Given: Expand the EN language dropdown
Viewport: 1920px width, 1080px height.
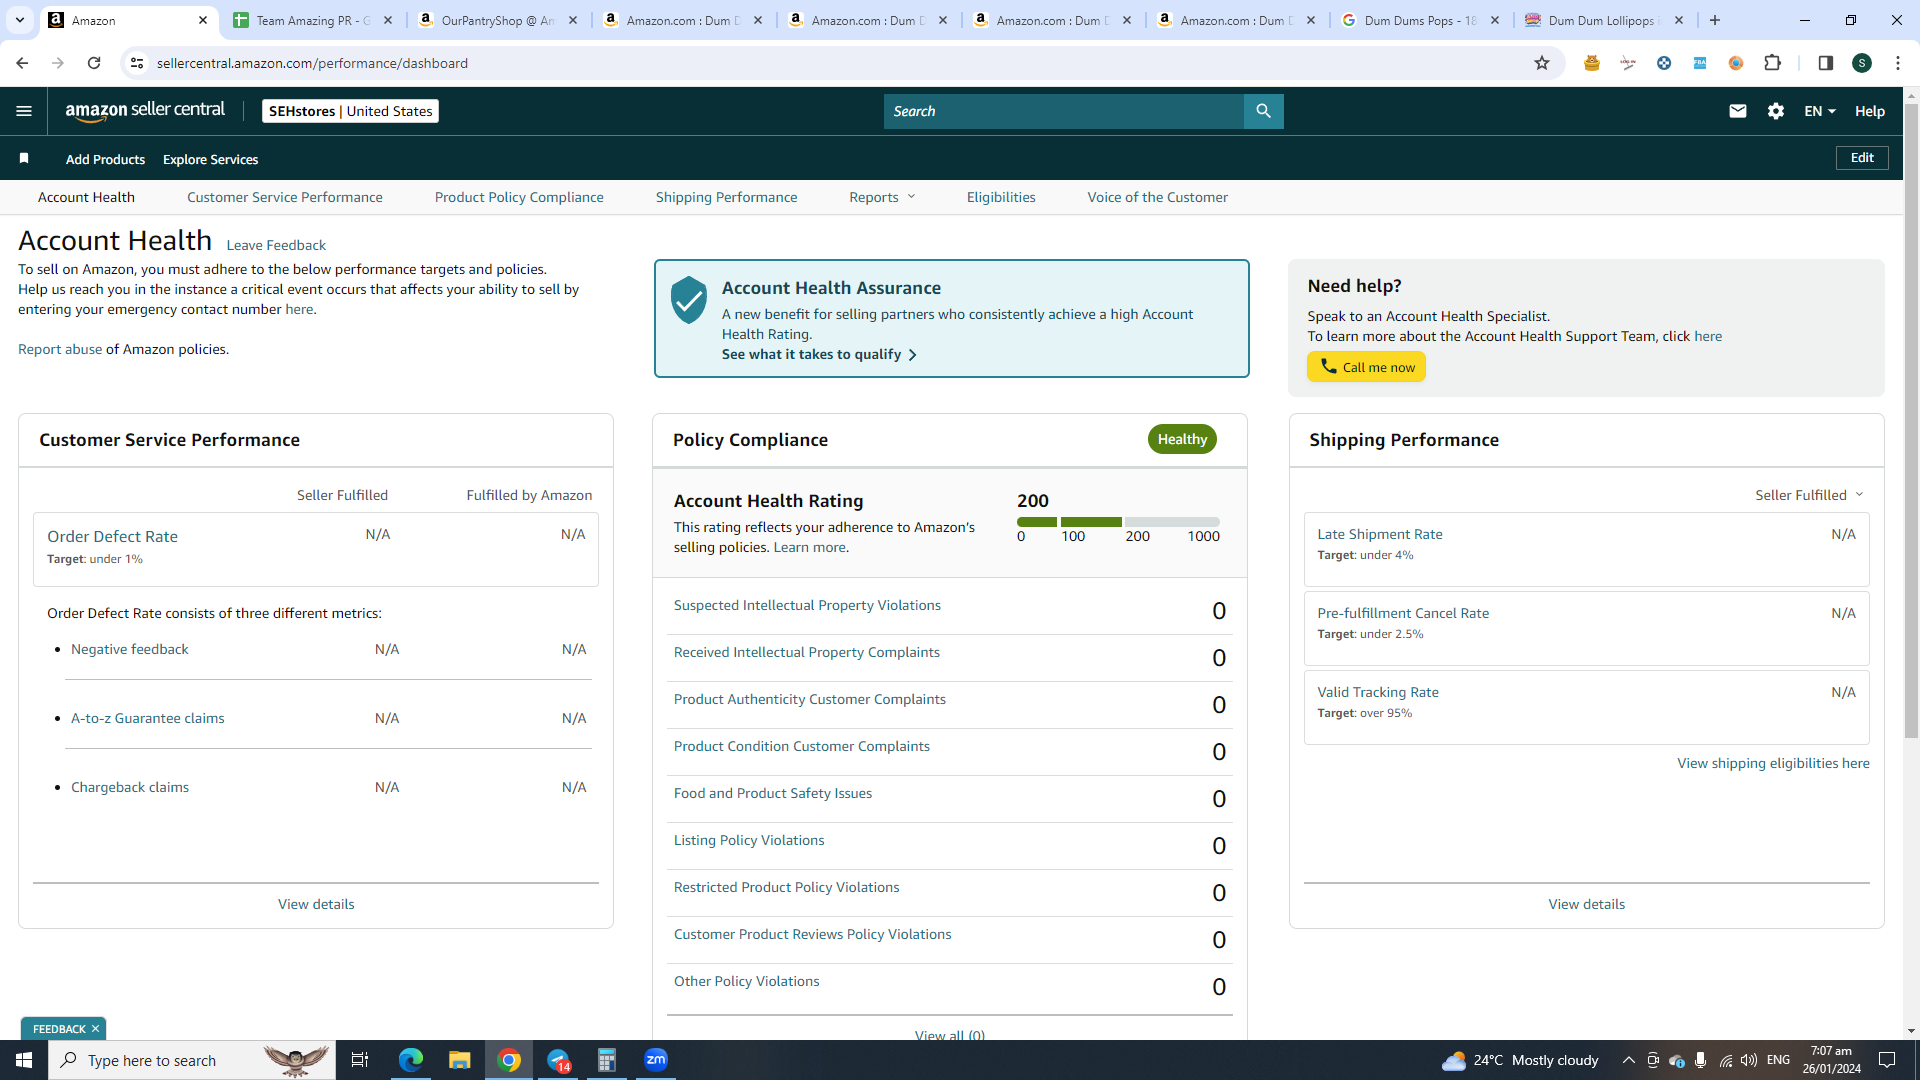Looking at the screenshot, I should coord(1820,111).
